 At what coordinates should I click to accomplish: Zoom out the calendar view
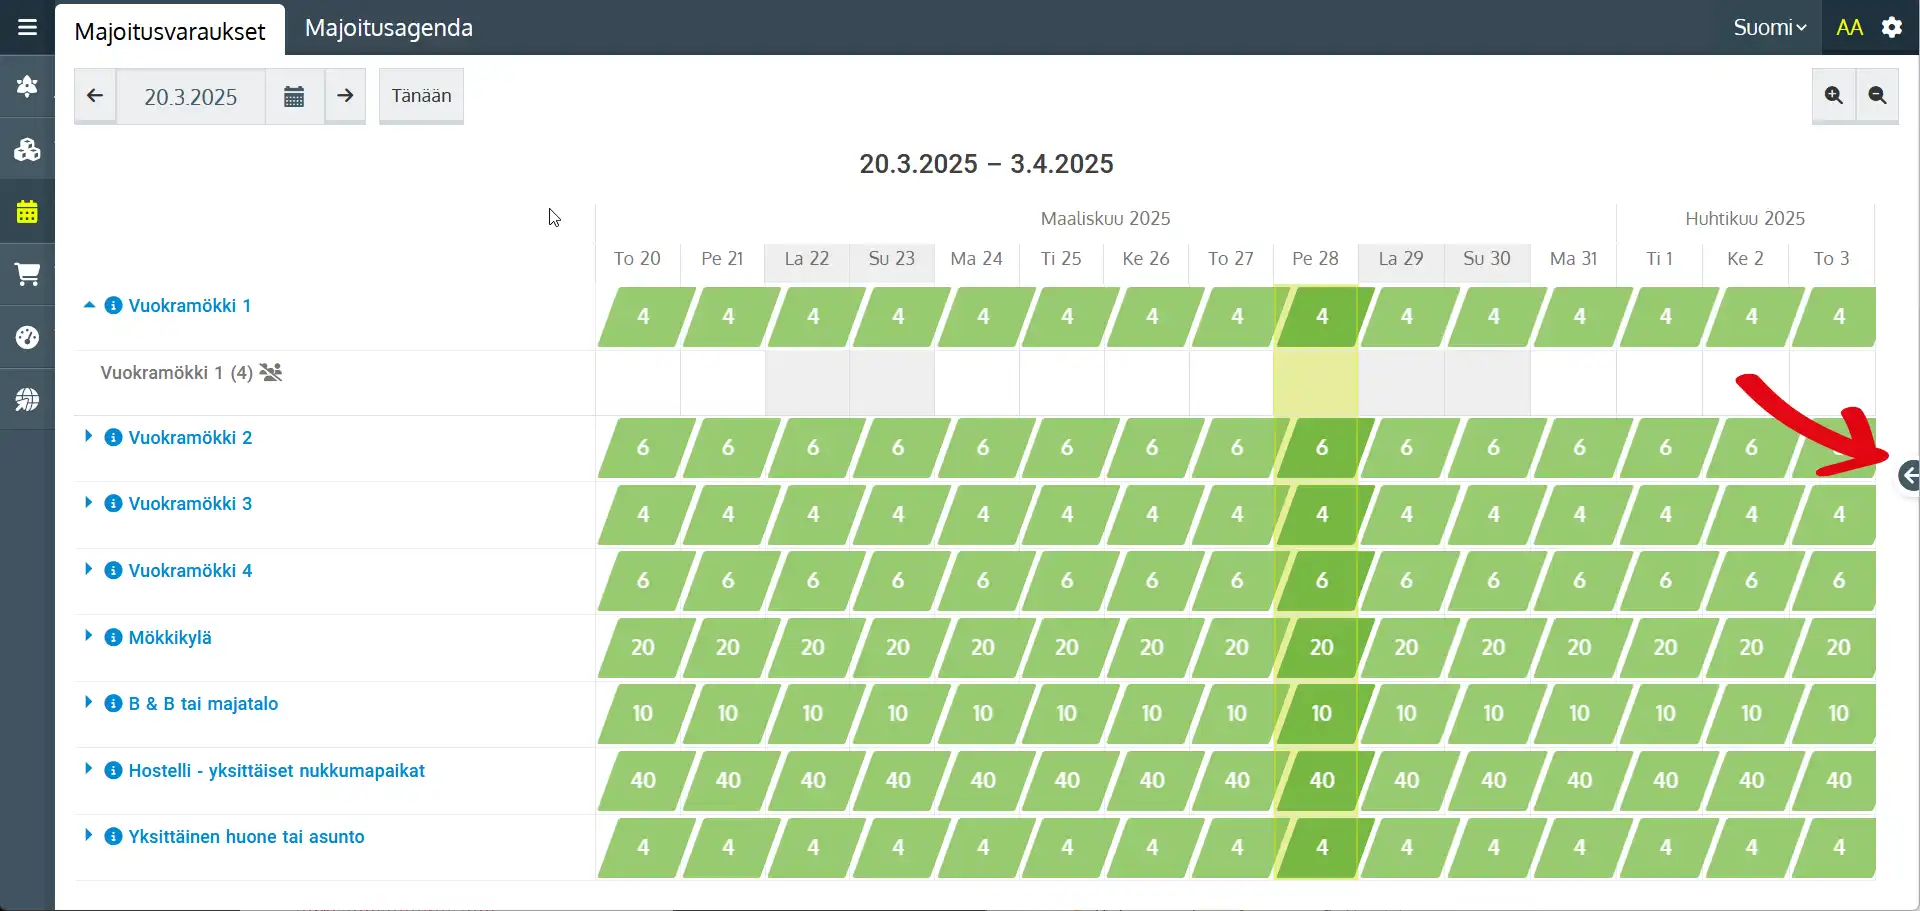1877,95
